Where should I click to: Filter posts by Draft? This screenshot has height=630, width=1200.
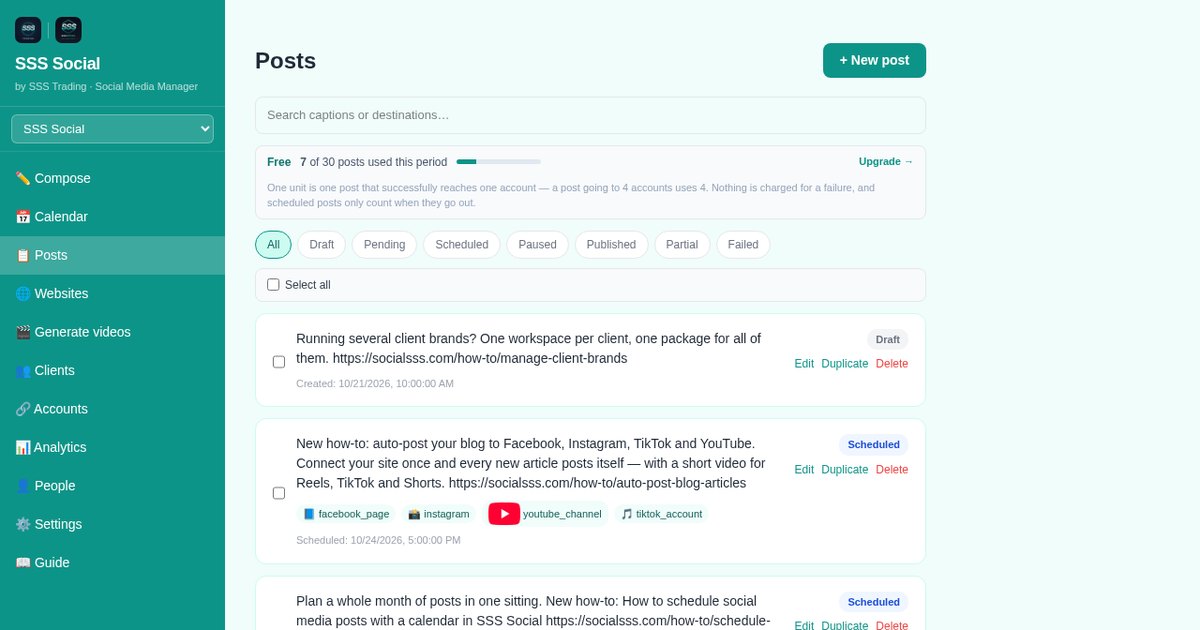[322, 245]
